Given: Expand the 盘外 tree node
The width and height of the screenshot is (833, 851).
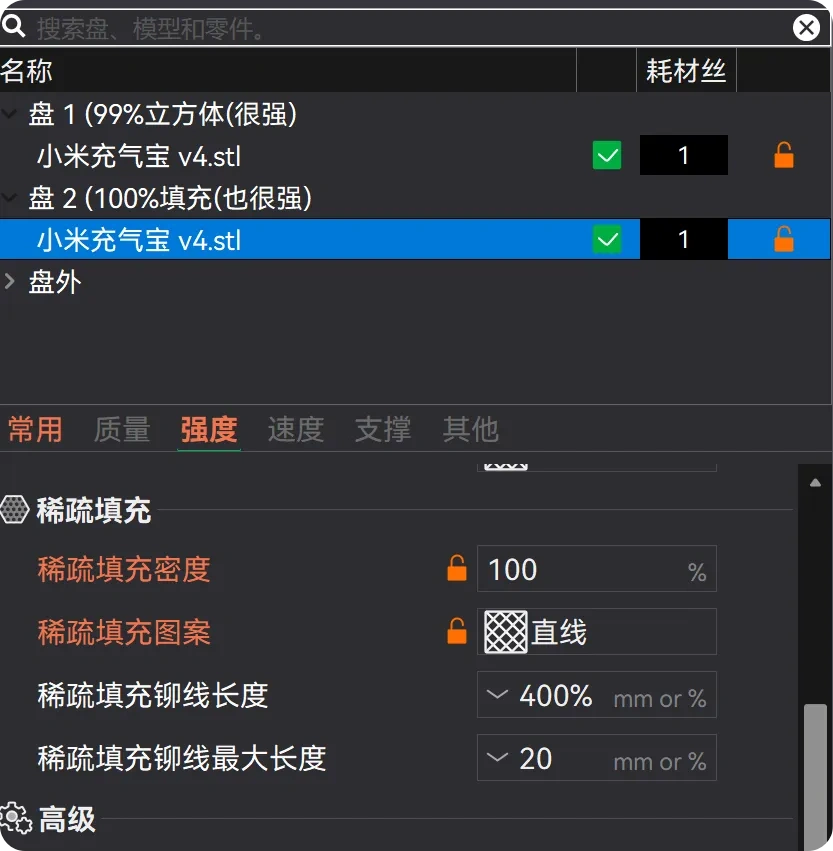Looking at the screenshot, I should tap(9, 281).
